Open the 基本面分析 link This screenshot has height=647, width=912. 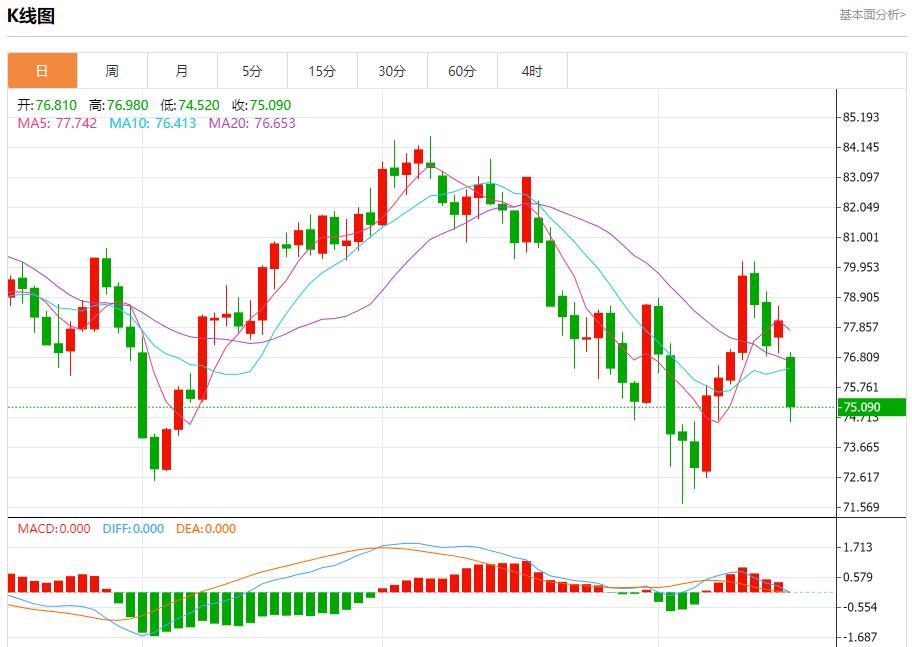[x=871, y=15]
